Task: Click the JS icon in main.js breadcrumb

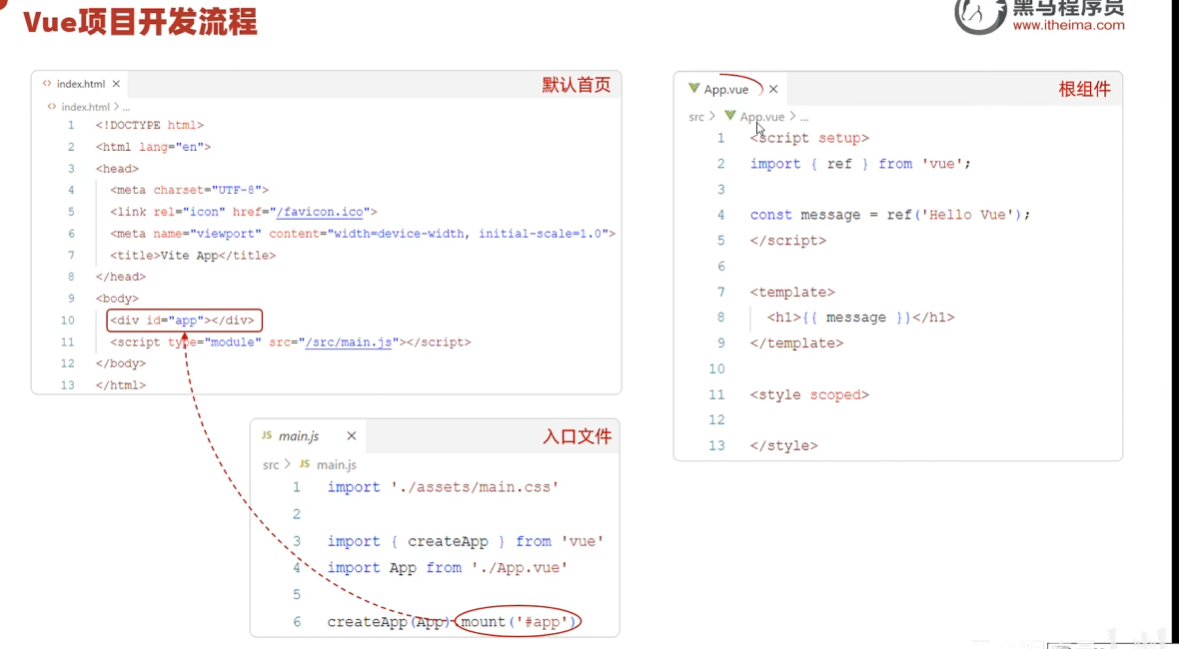Action: click(x=305, y=465)
